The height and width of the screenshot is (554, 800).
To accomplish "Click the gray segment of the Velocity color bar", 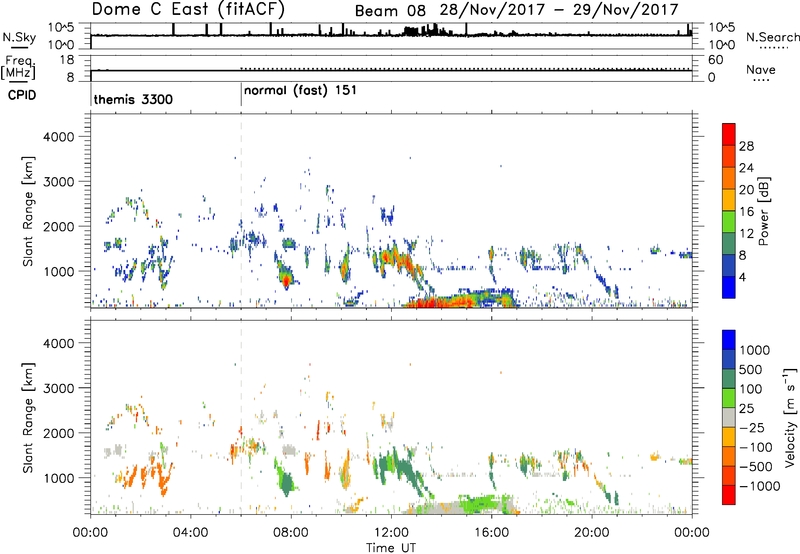I will click(729, 417).
